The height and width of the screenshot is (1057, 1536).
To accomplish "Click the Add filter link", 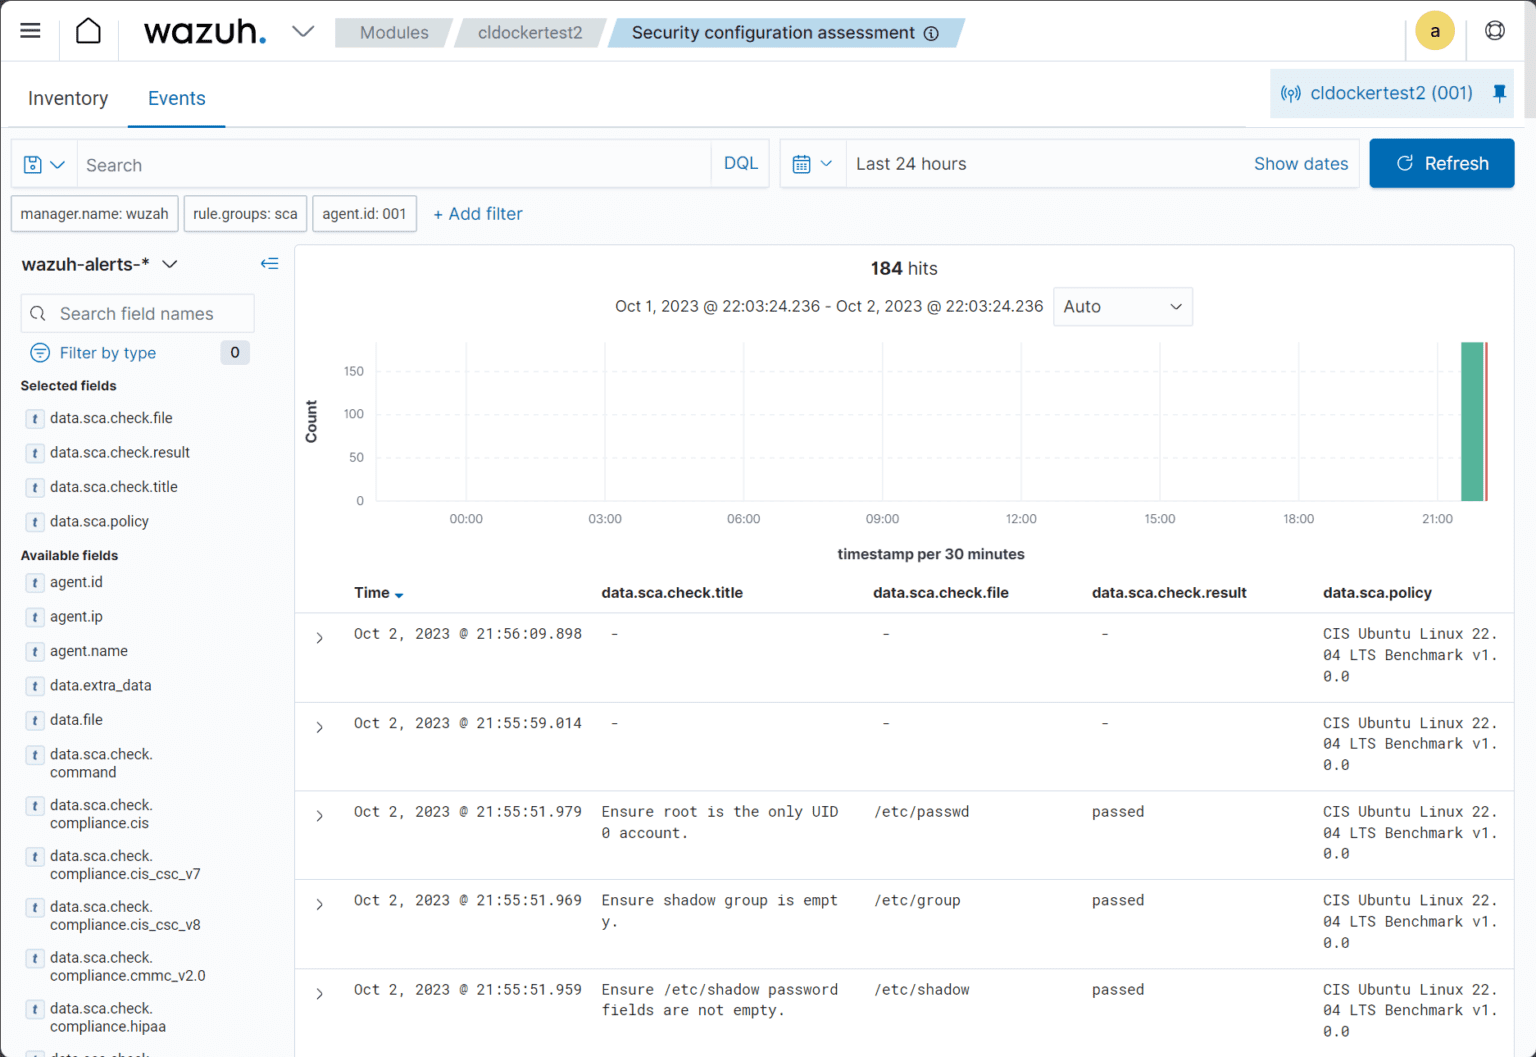I will [478, 214].
